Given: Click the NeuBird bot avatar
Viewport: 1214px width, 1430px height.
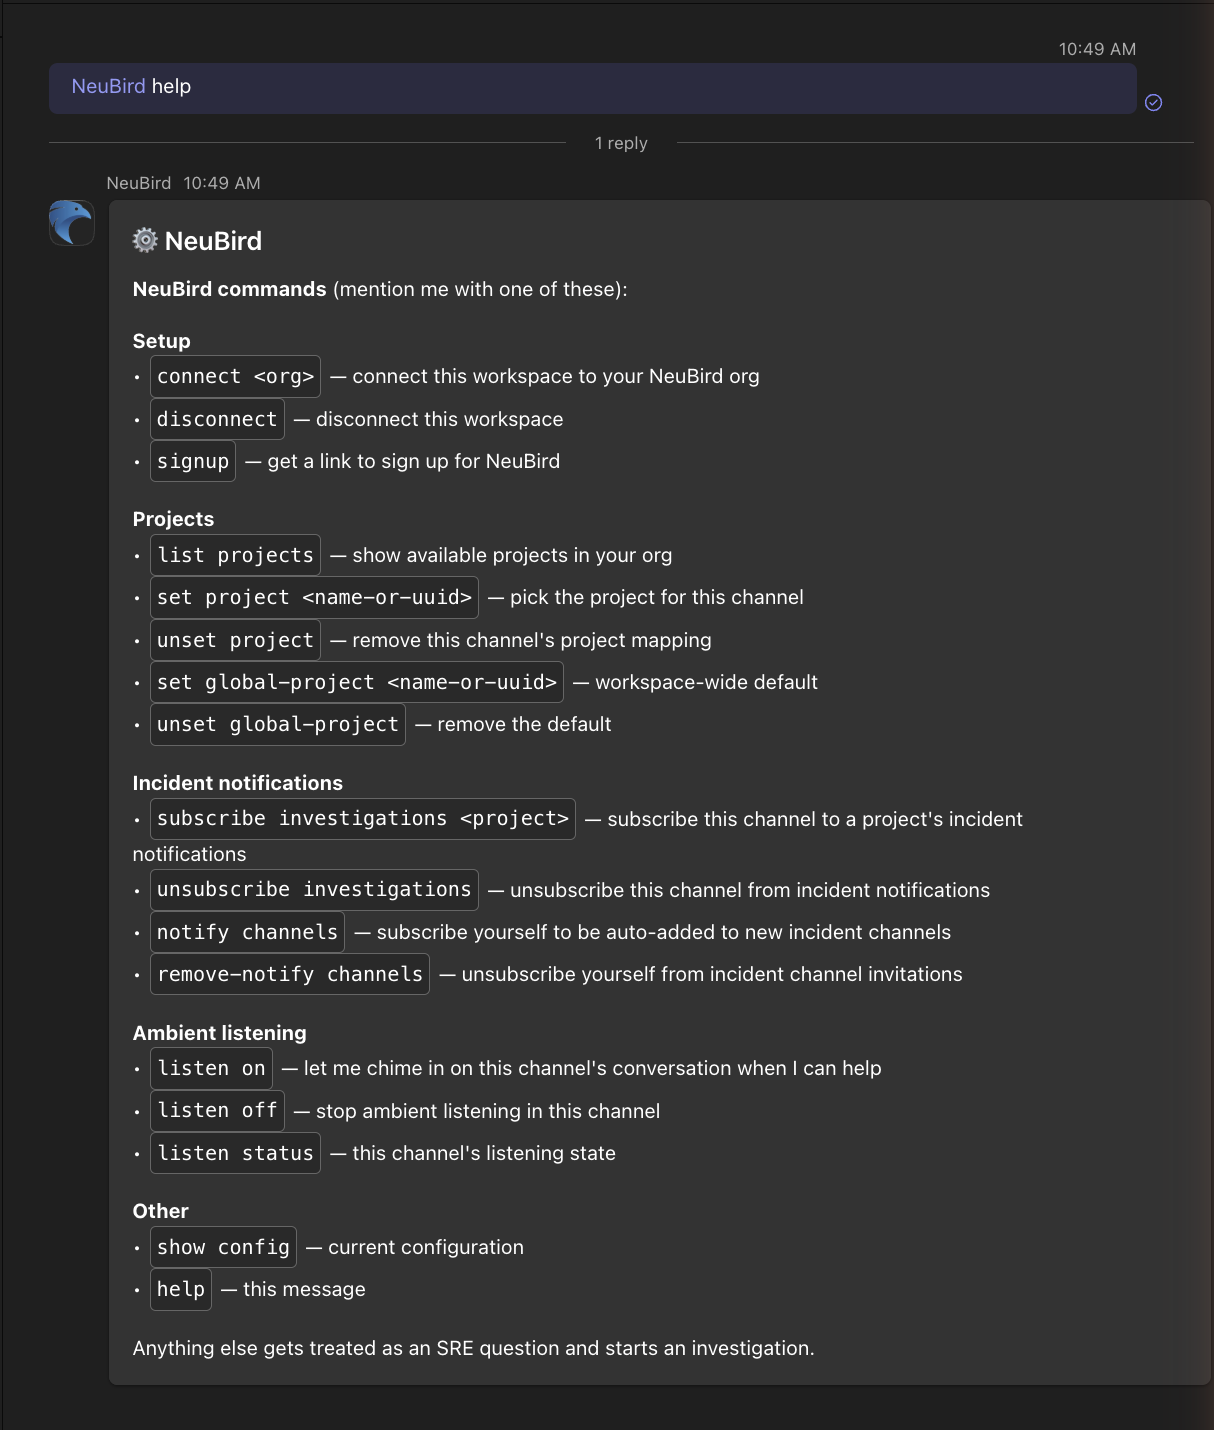Looking at the screenshot, I should 72,222.
